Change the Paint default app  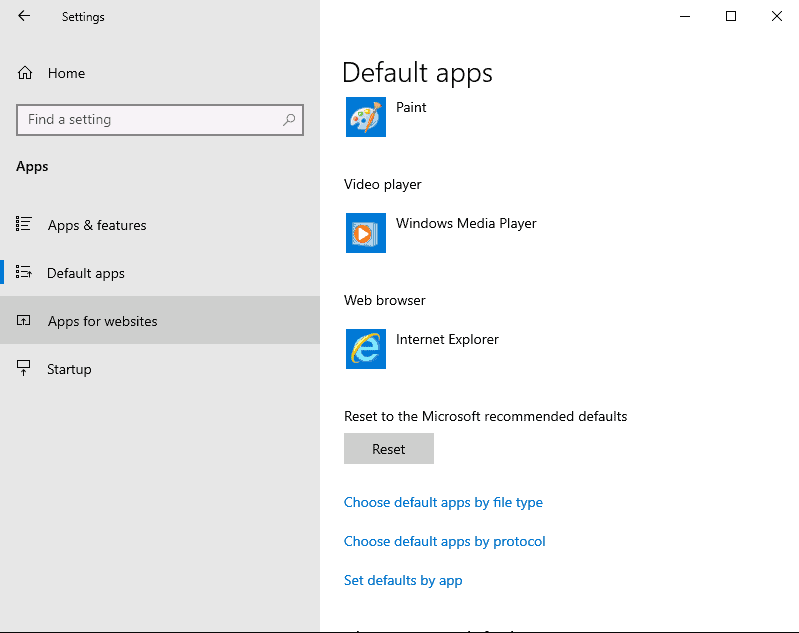pos(387,117)
